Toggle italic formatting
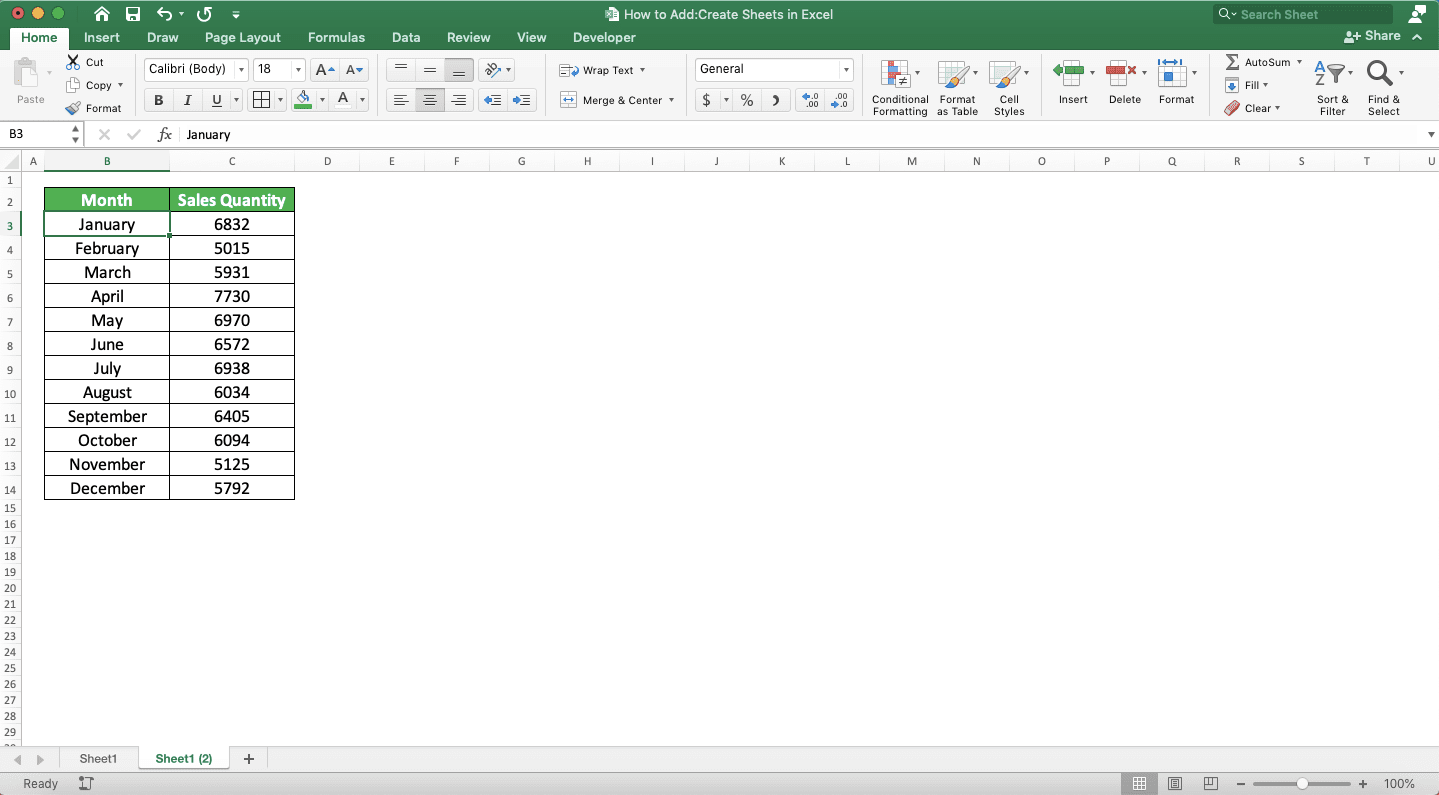 pyautogui.click(x=187, y=100)
